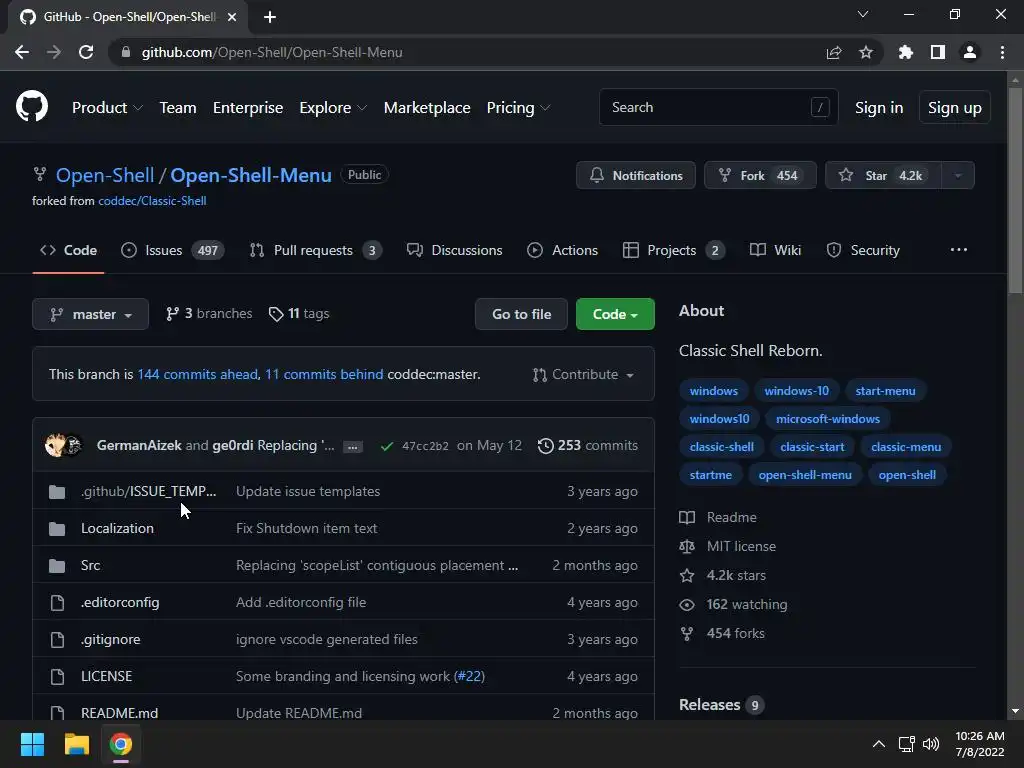Click the windows-10 topic tag
Image resolution: width=1024 pixels, height=768 pixels.
[x=797, y=391]
